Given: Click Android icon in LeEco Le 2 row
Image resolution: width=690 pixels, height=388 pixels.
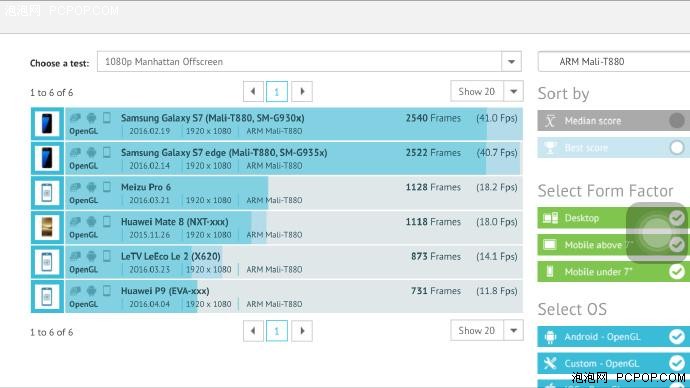Looking at the screenshot, I should [91, 256].
